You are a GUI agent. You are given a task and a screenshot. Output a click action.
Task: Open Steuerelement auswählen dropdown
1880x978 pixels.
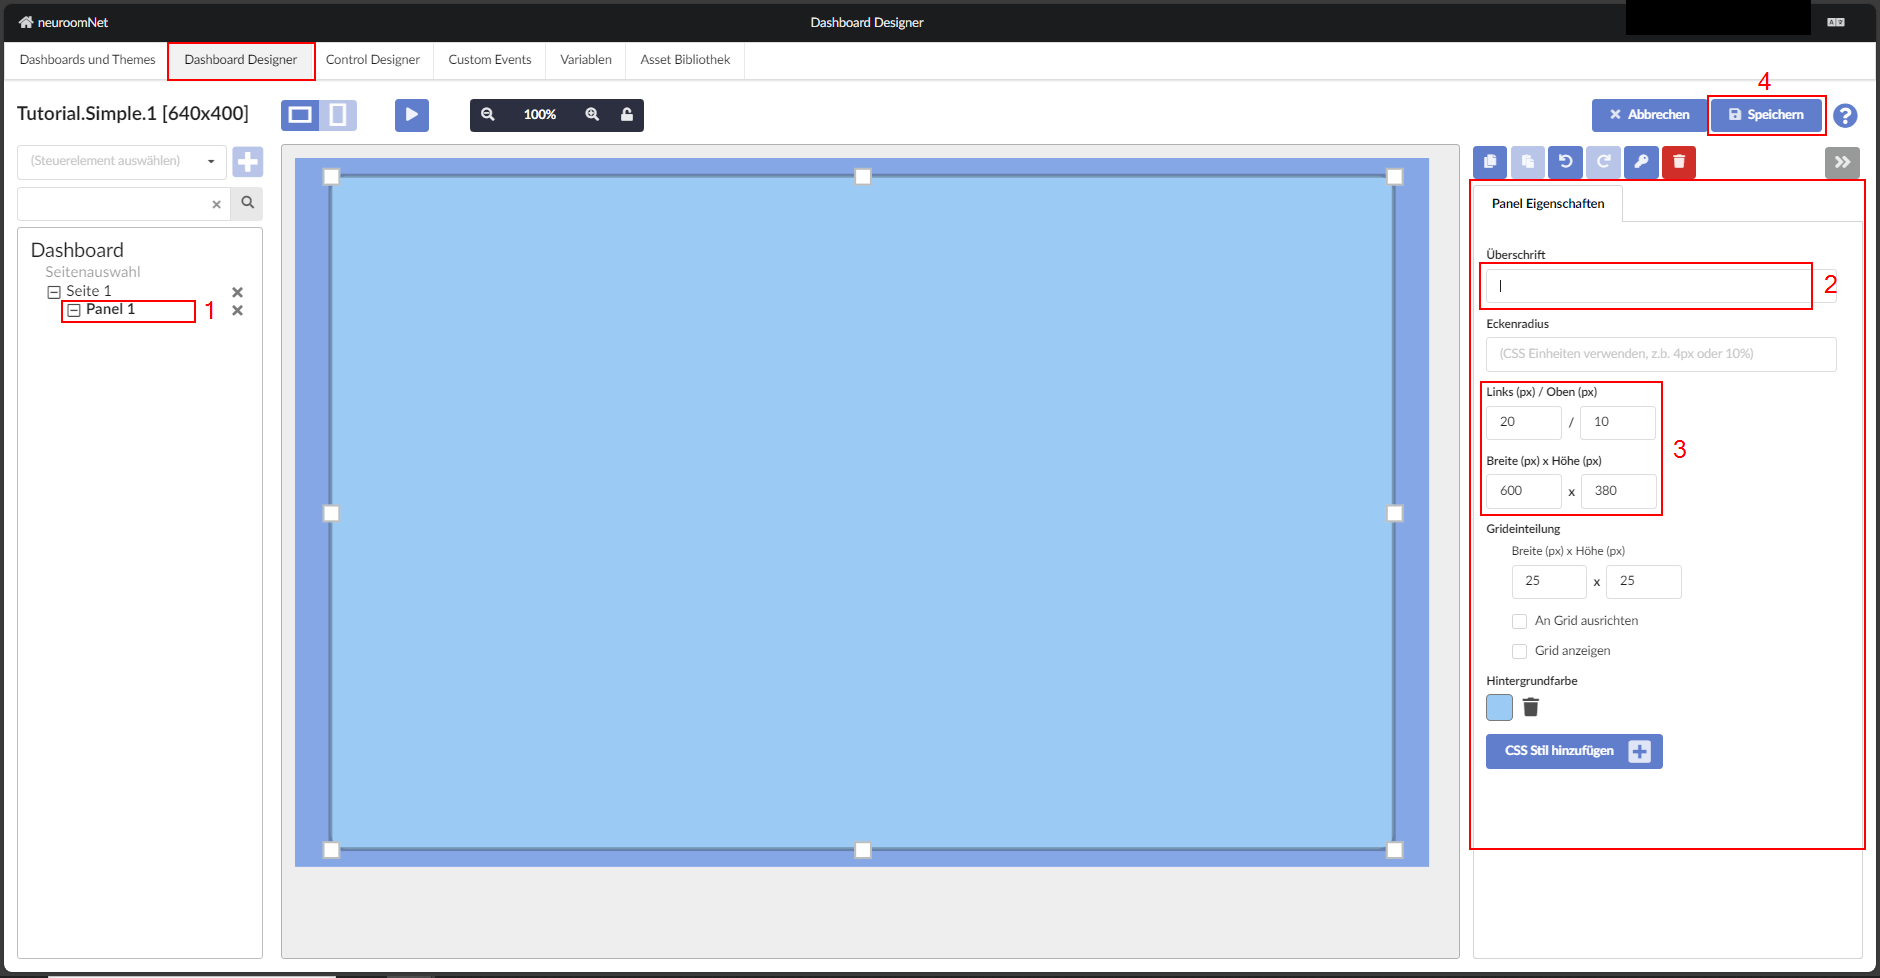tap(122, 161)
